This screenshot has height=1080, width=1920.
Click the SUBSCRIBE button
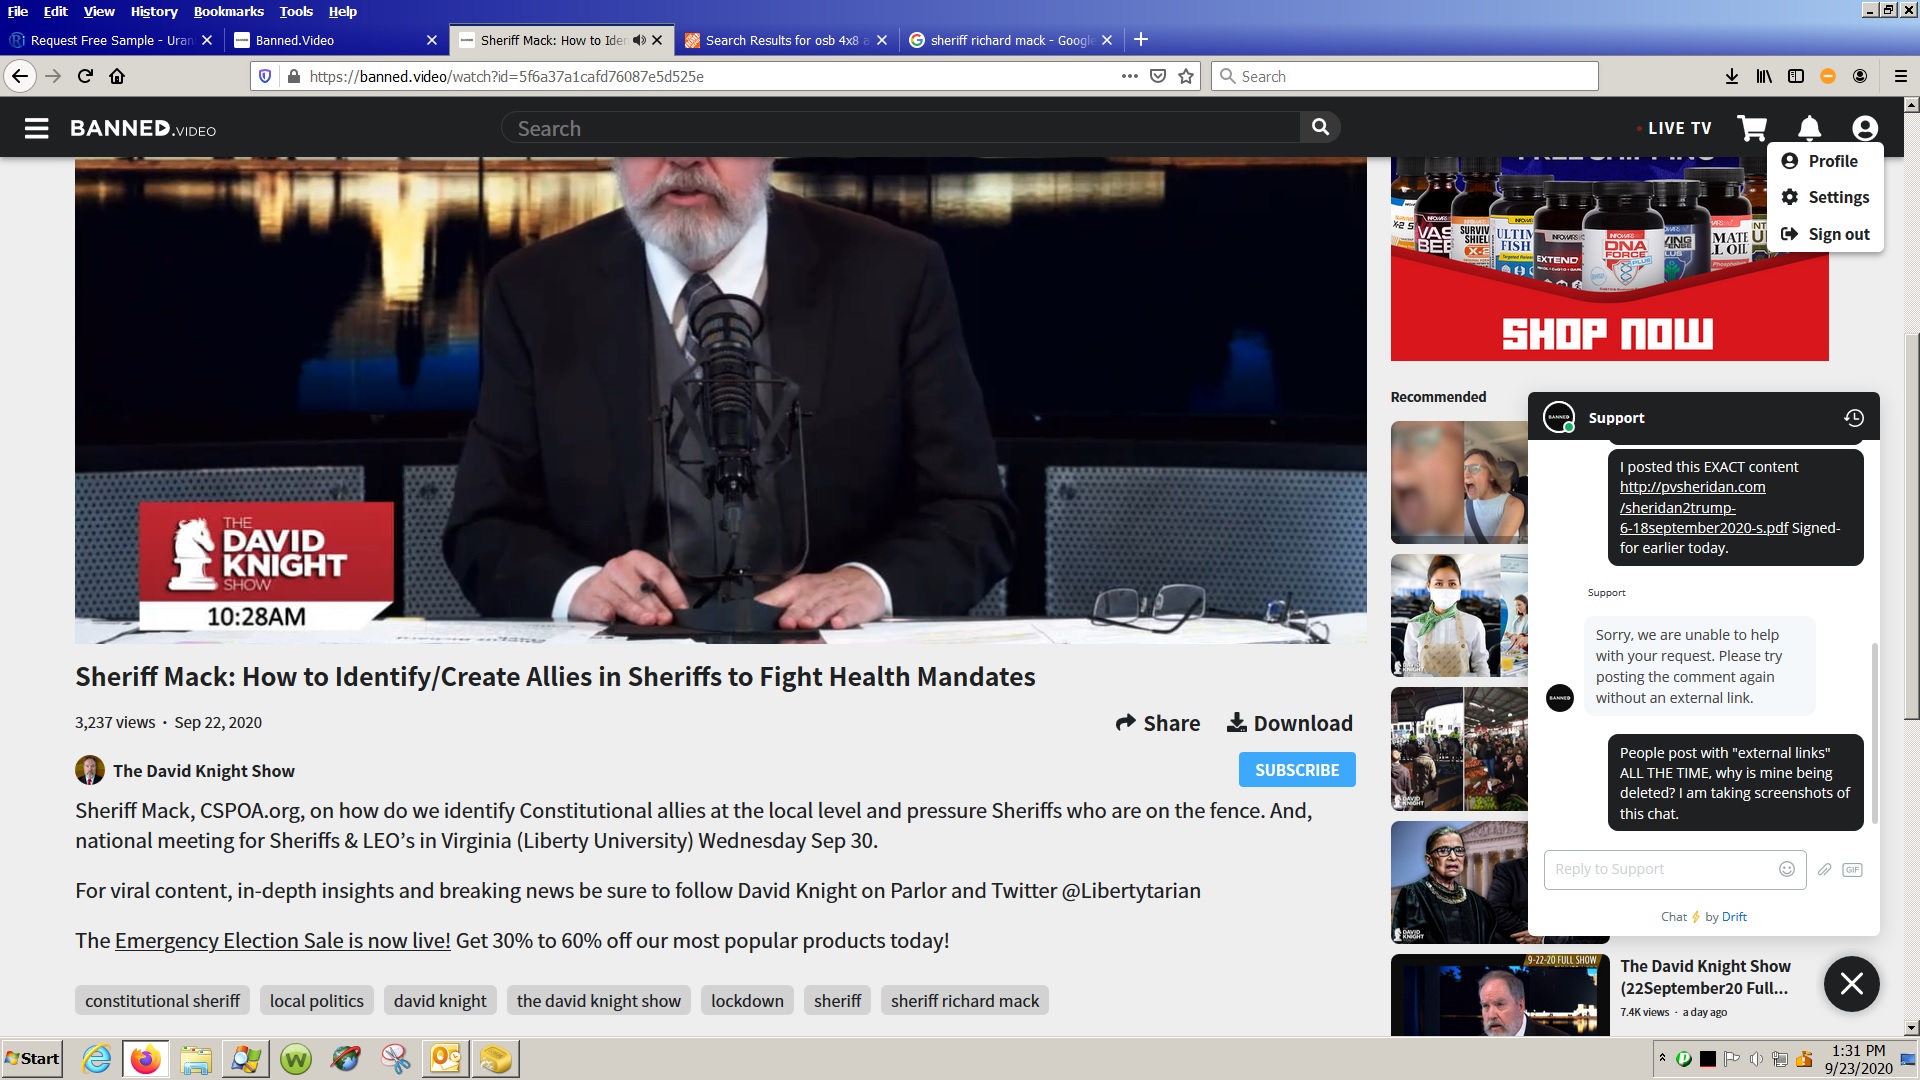(x=1297, y=770)
